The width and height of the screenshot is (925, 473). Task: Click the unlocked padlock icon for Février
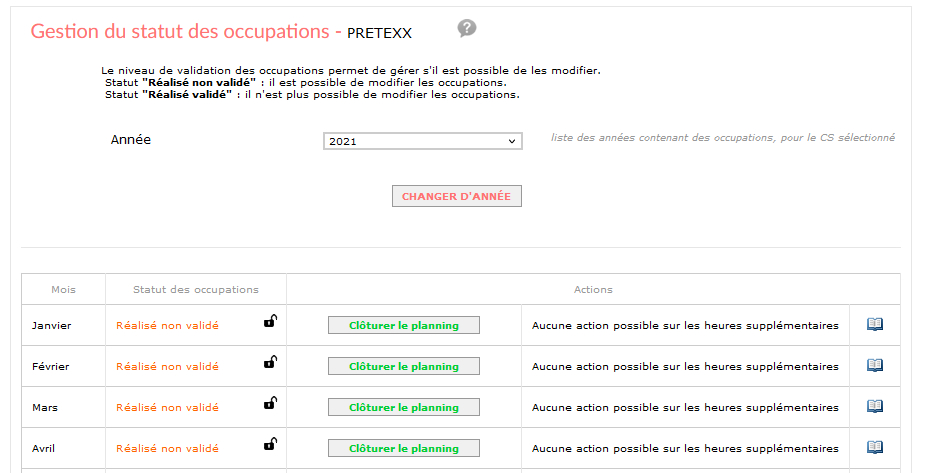tap(270, 362)
